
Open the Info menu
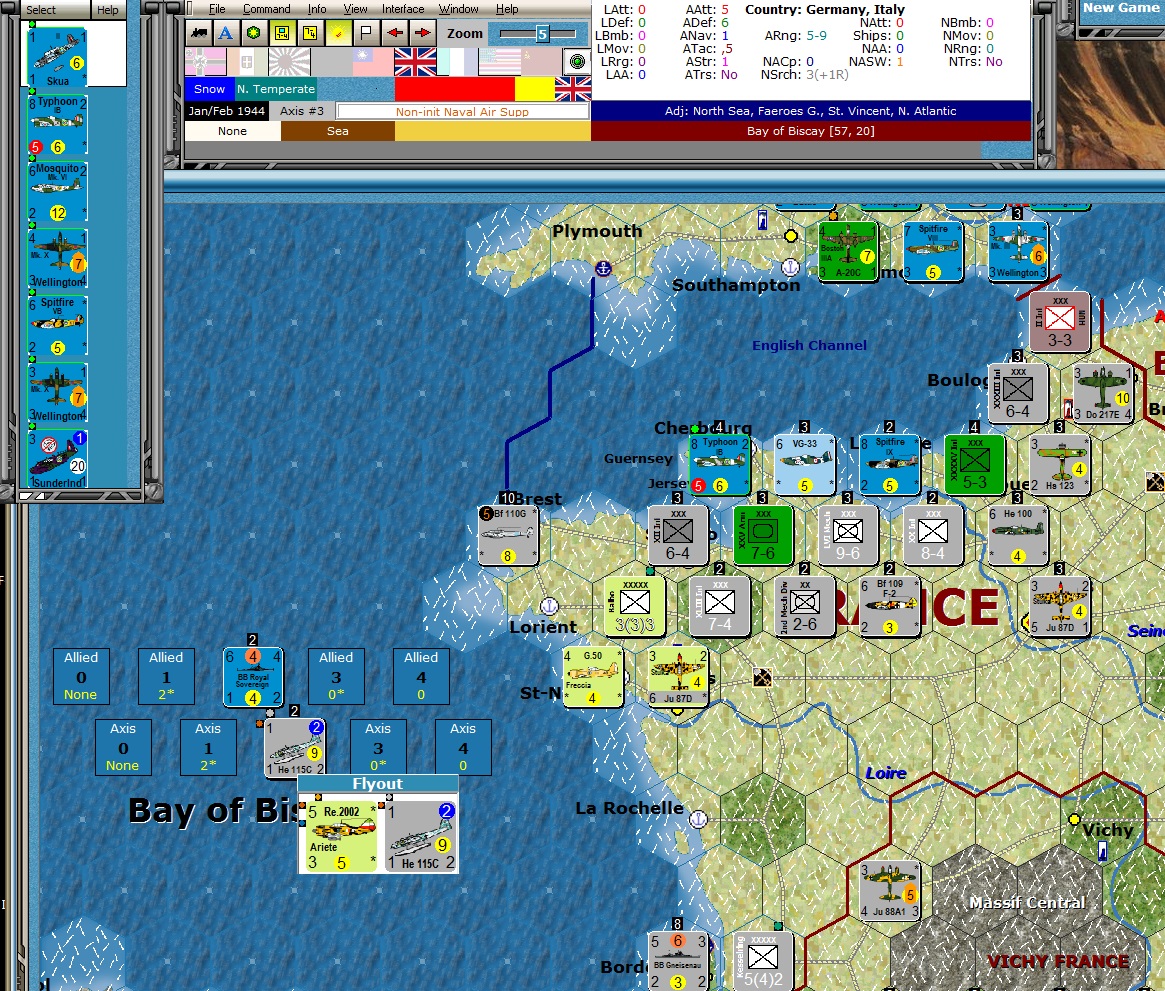coord(317,9)
